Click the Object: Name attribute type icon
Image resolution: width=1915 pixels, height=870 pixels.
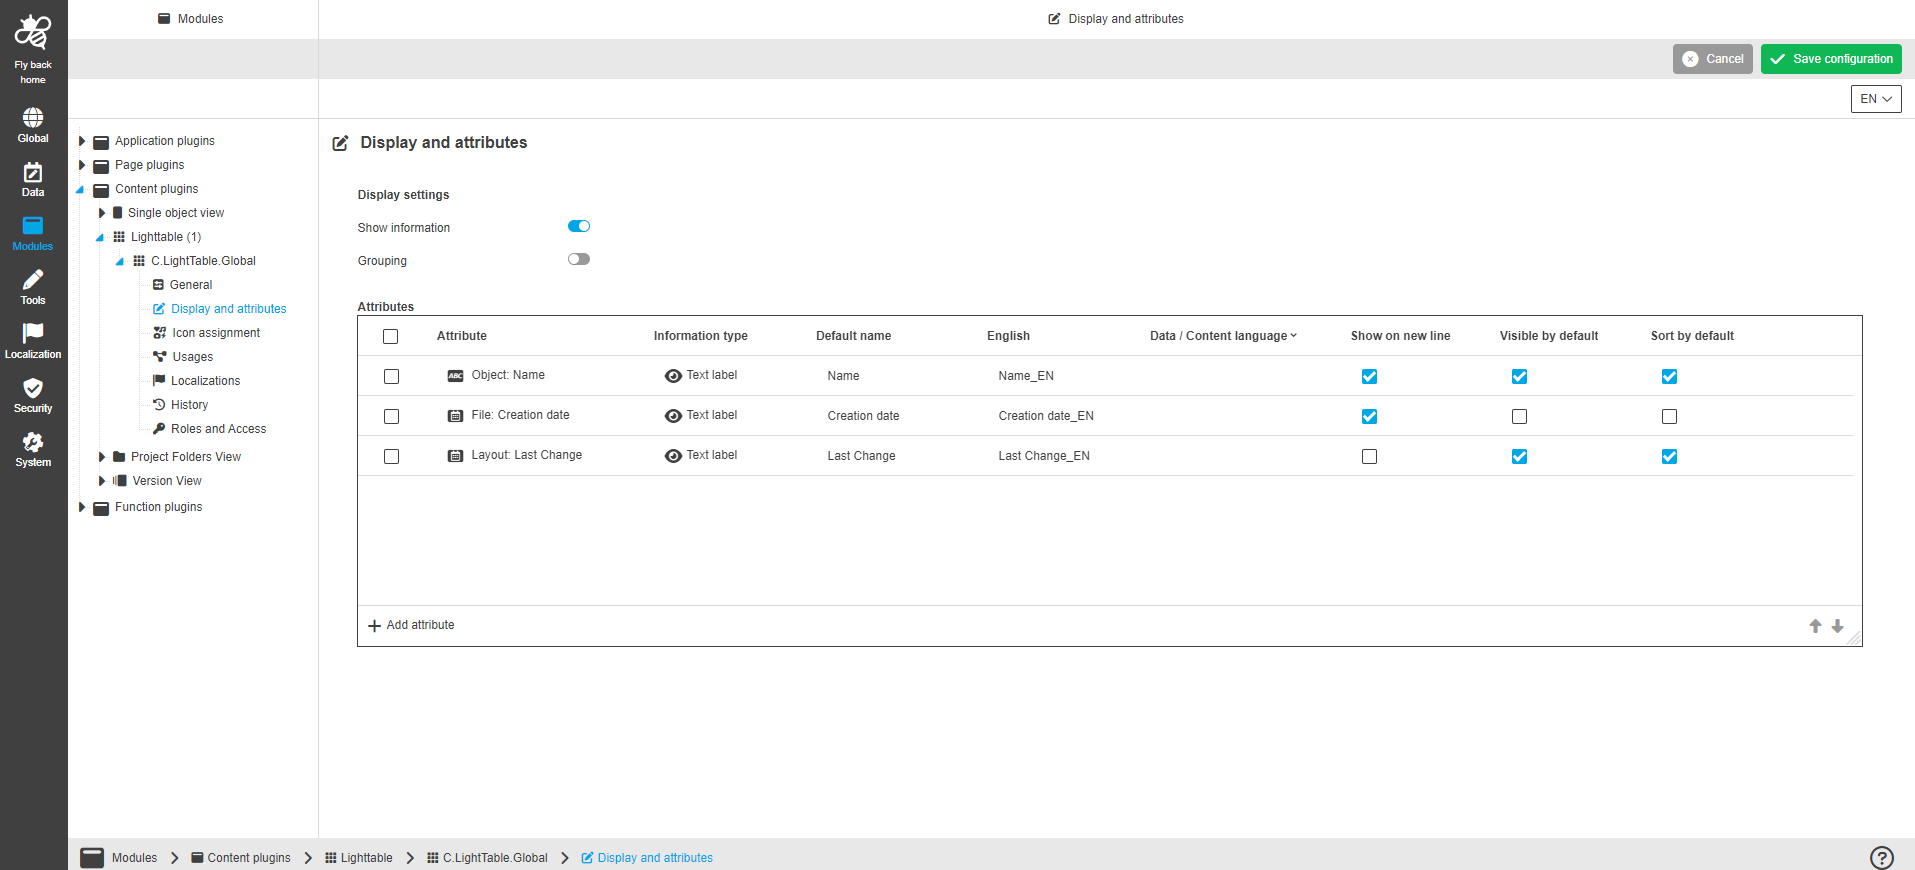point(455,376)
